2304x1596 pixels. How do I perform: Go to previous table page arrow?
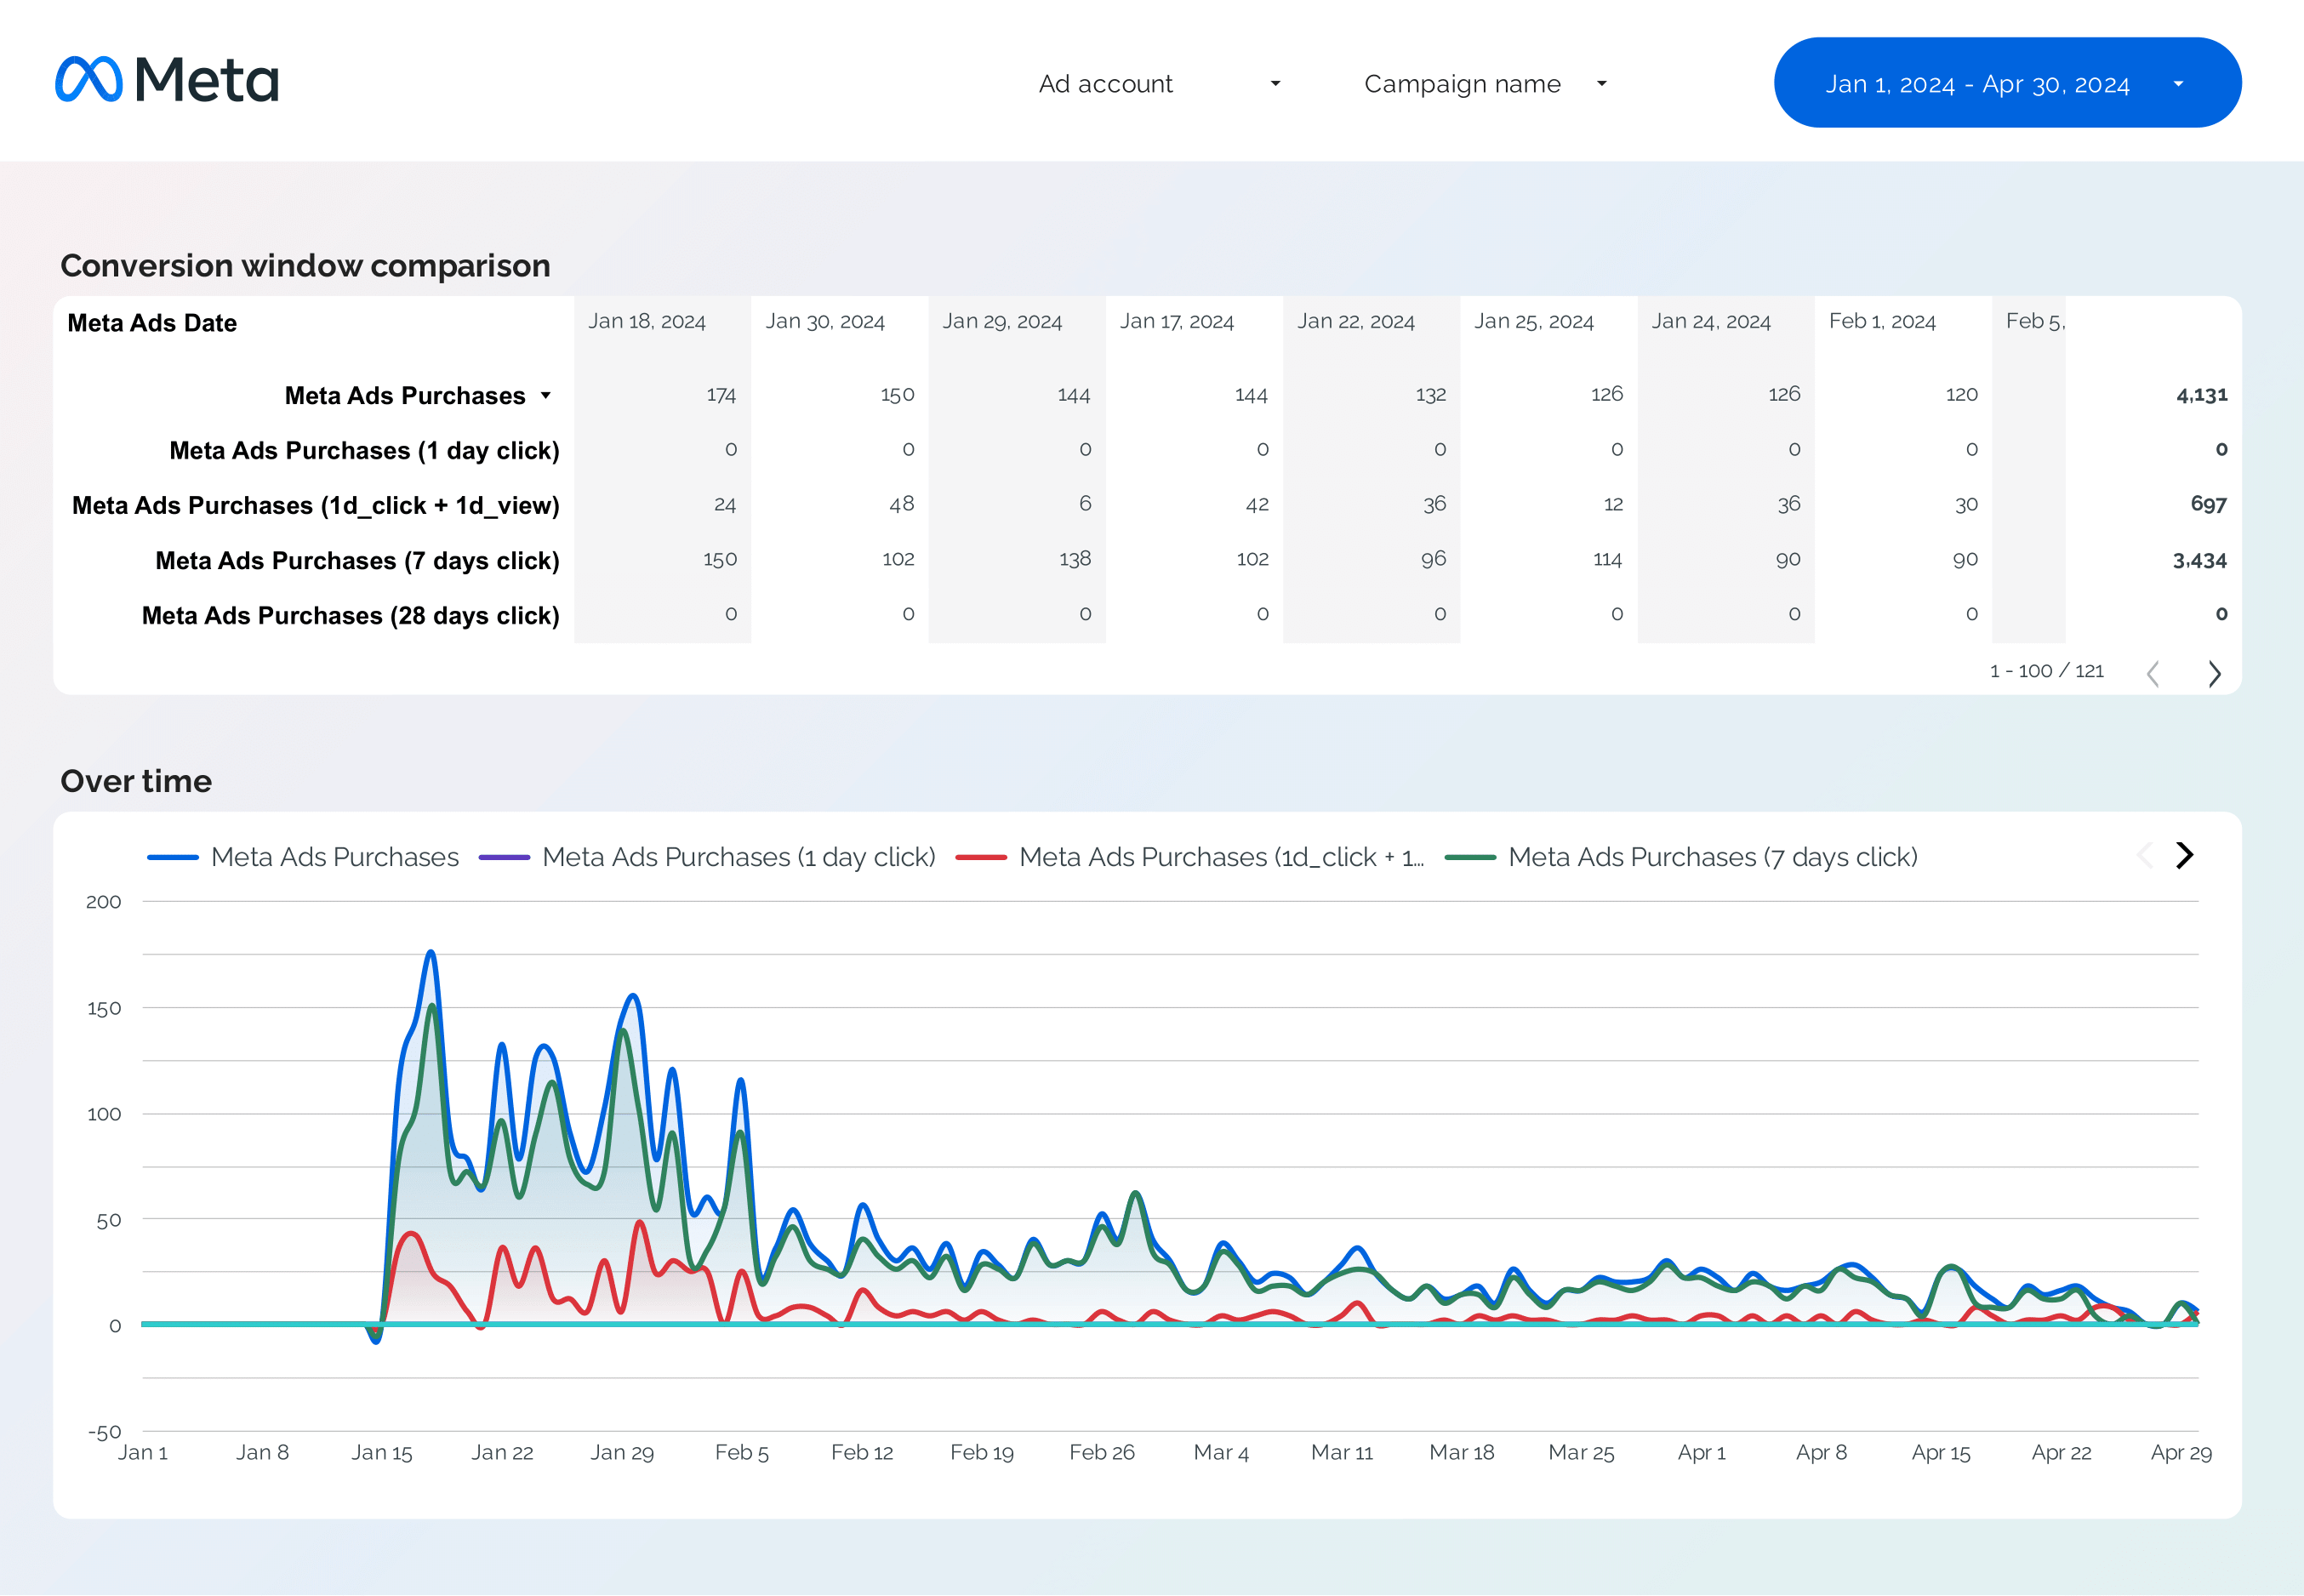[x=2153, y=673]
